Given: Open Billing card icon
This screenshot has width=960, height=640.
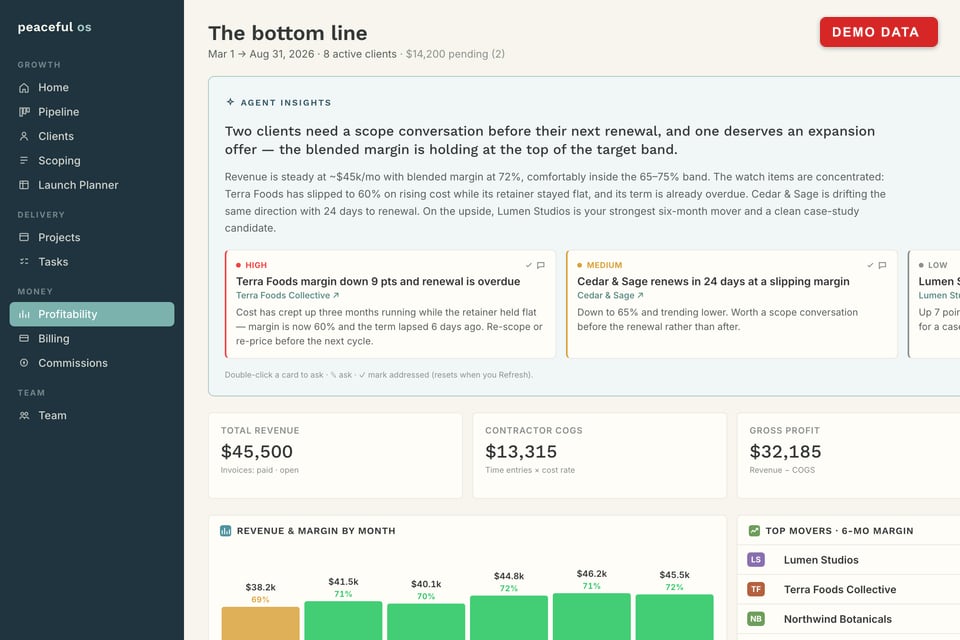Looking at the screenshot, I should pyautogui.click(x=24, y=338).
